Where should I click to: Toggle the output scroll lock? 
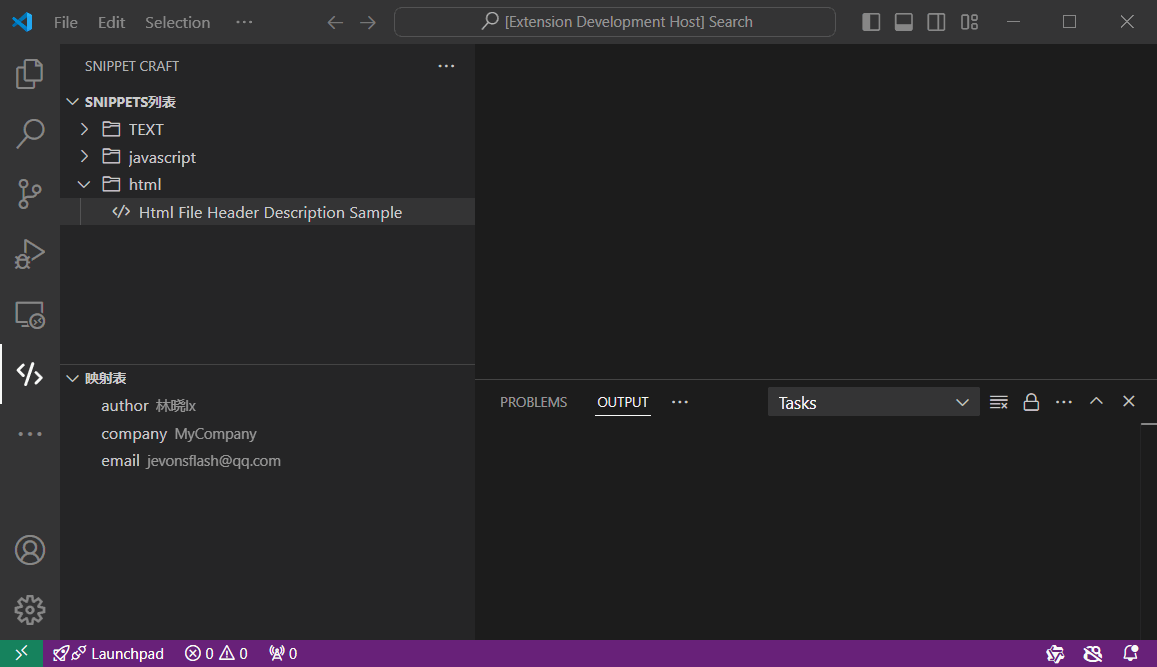pos(1031,402)
